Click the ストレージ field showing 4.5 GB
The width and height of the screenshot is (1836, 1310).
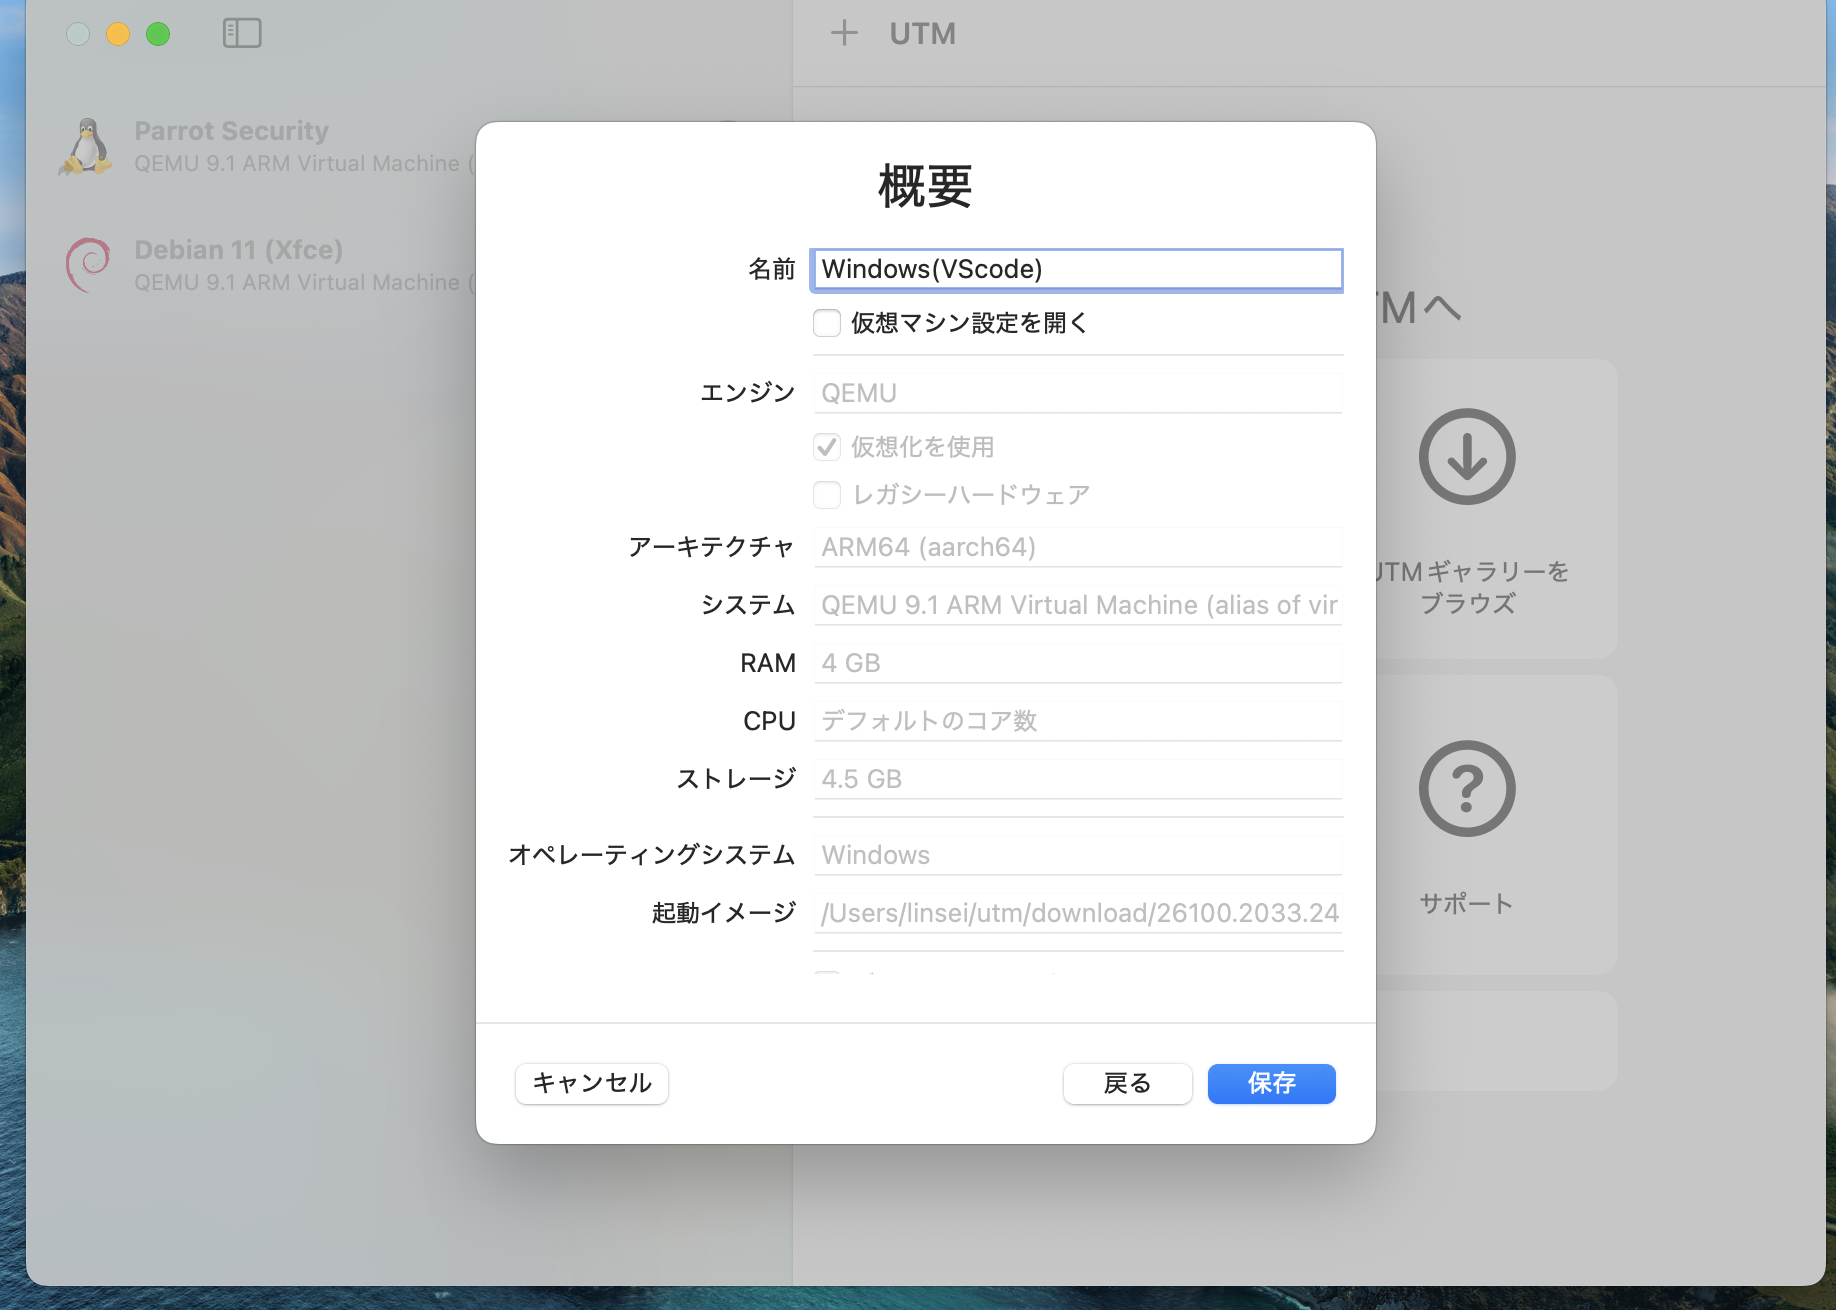click(1077, 779)
